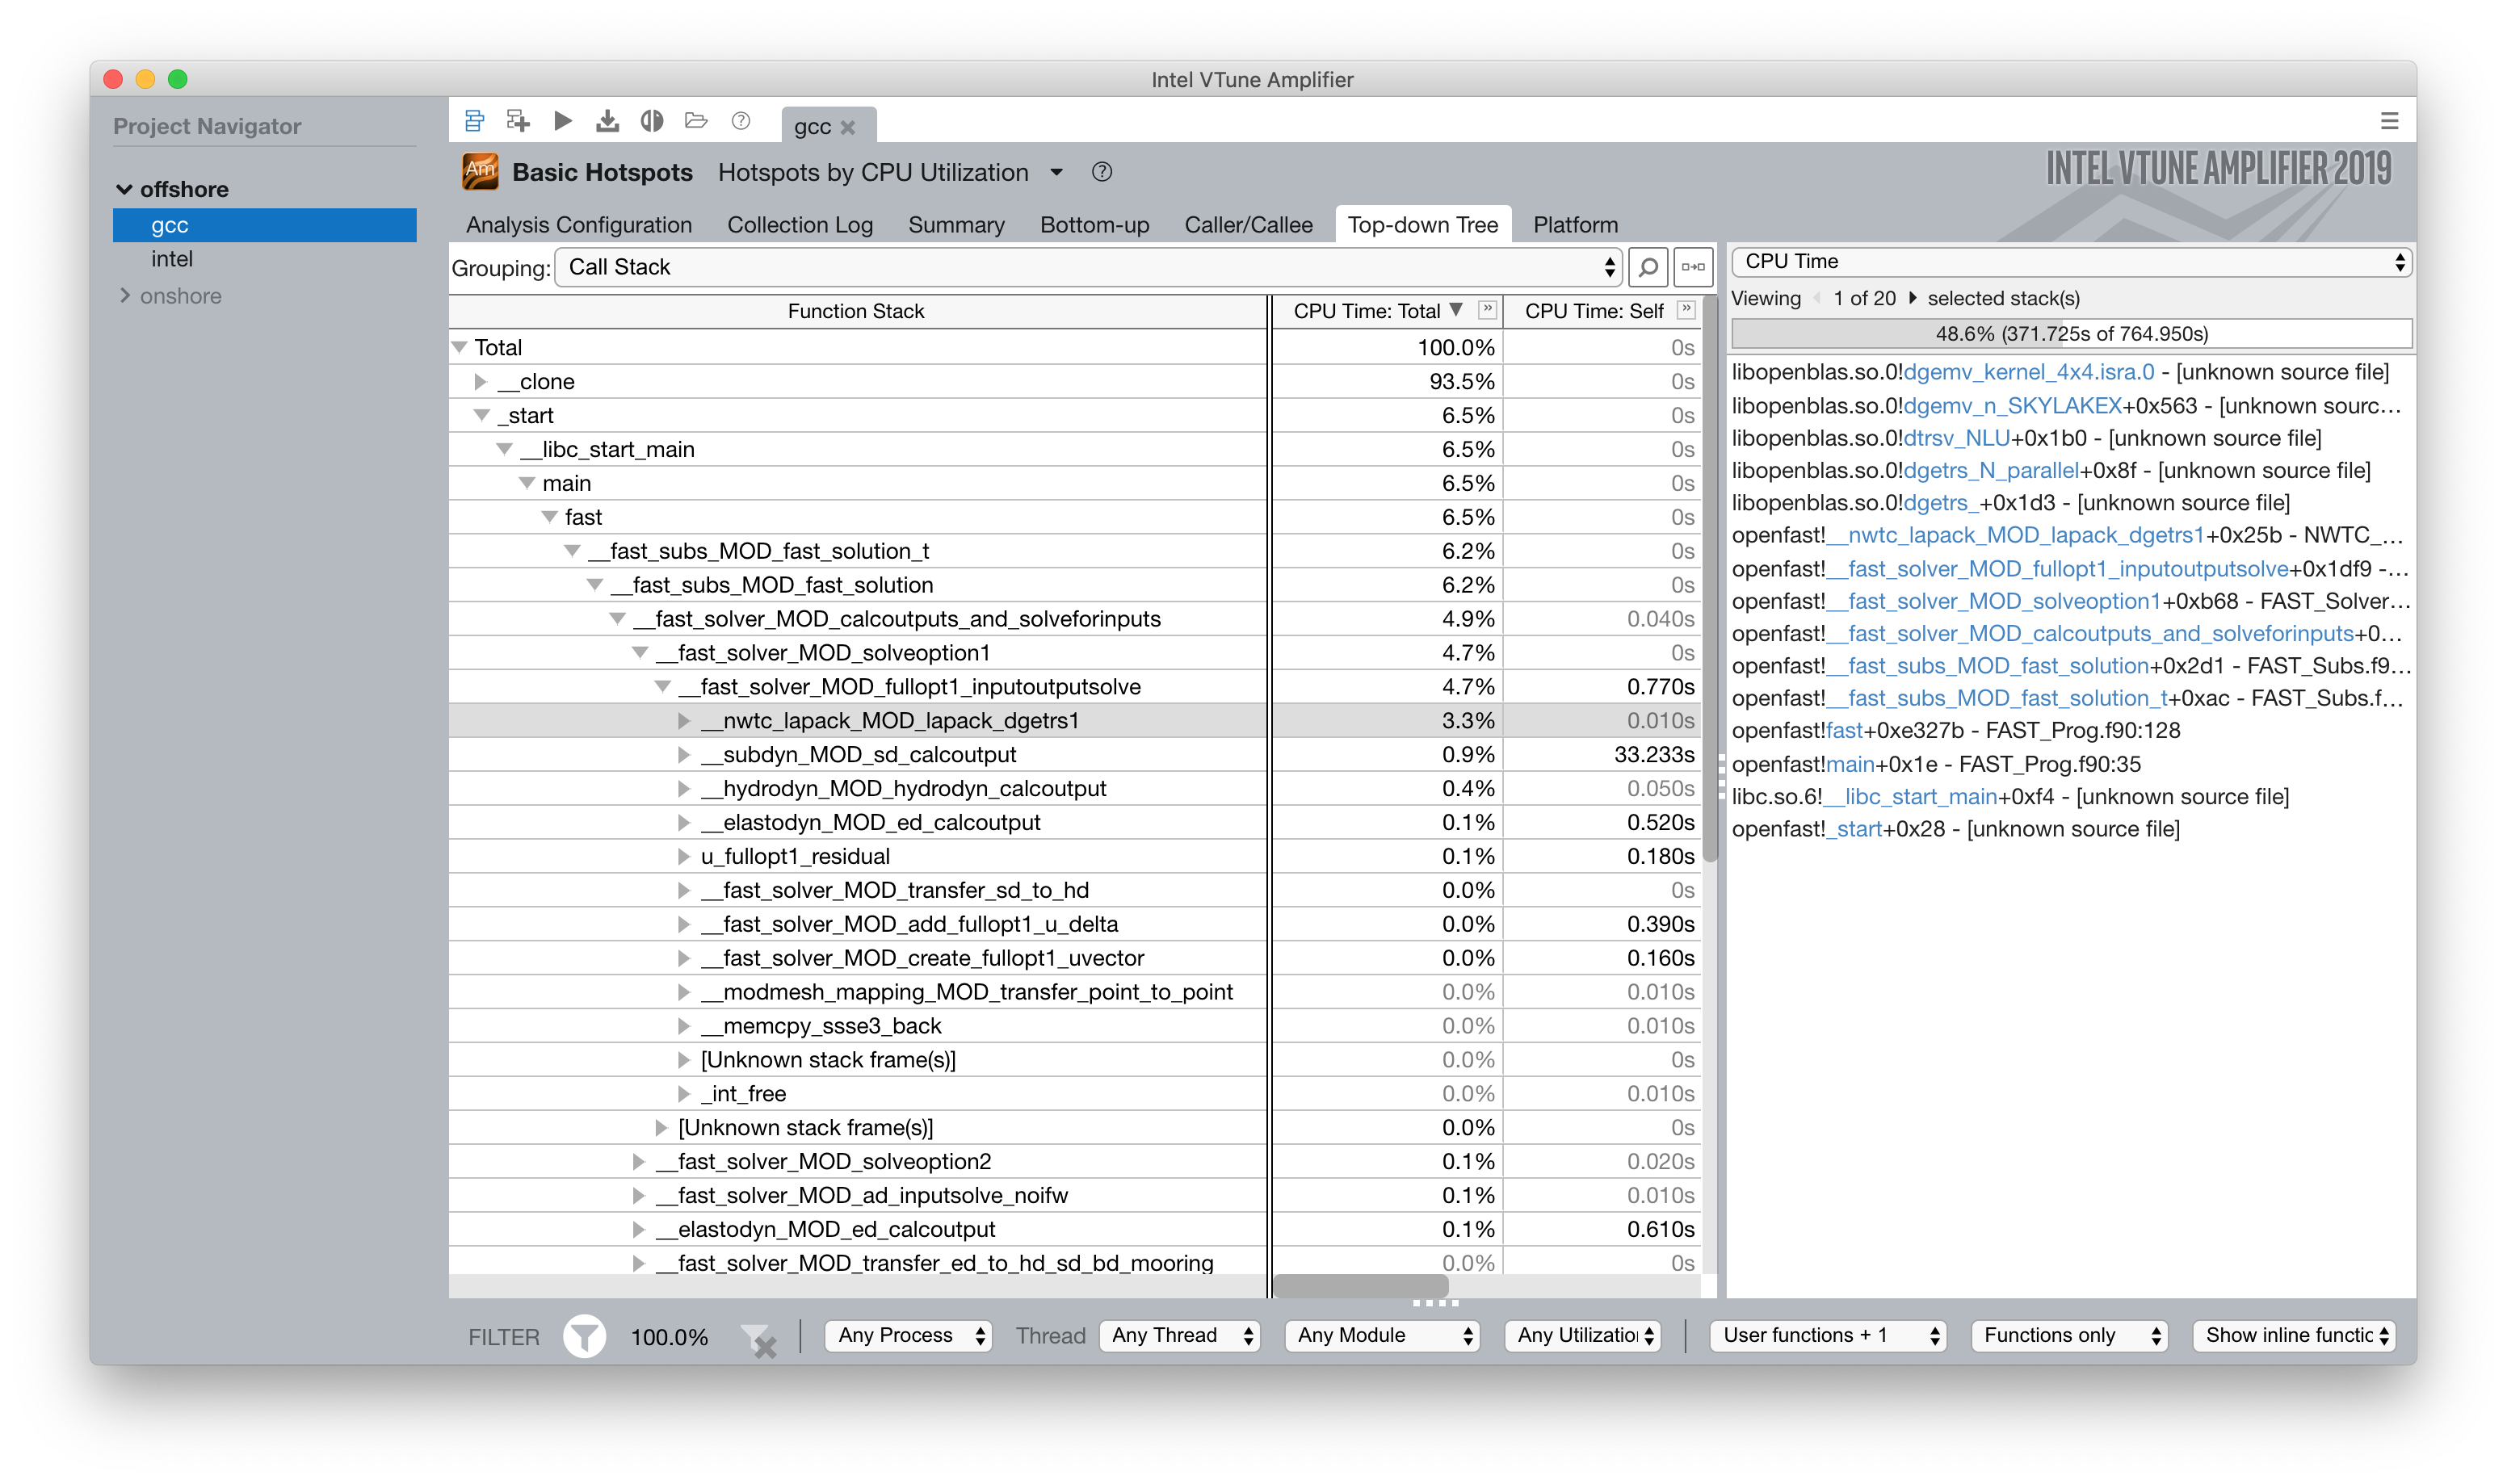Switch to the Summary tab
This screenshot has height=1484, width=2507.
coord(956,225)
